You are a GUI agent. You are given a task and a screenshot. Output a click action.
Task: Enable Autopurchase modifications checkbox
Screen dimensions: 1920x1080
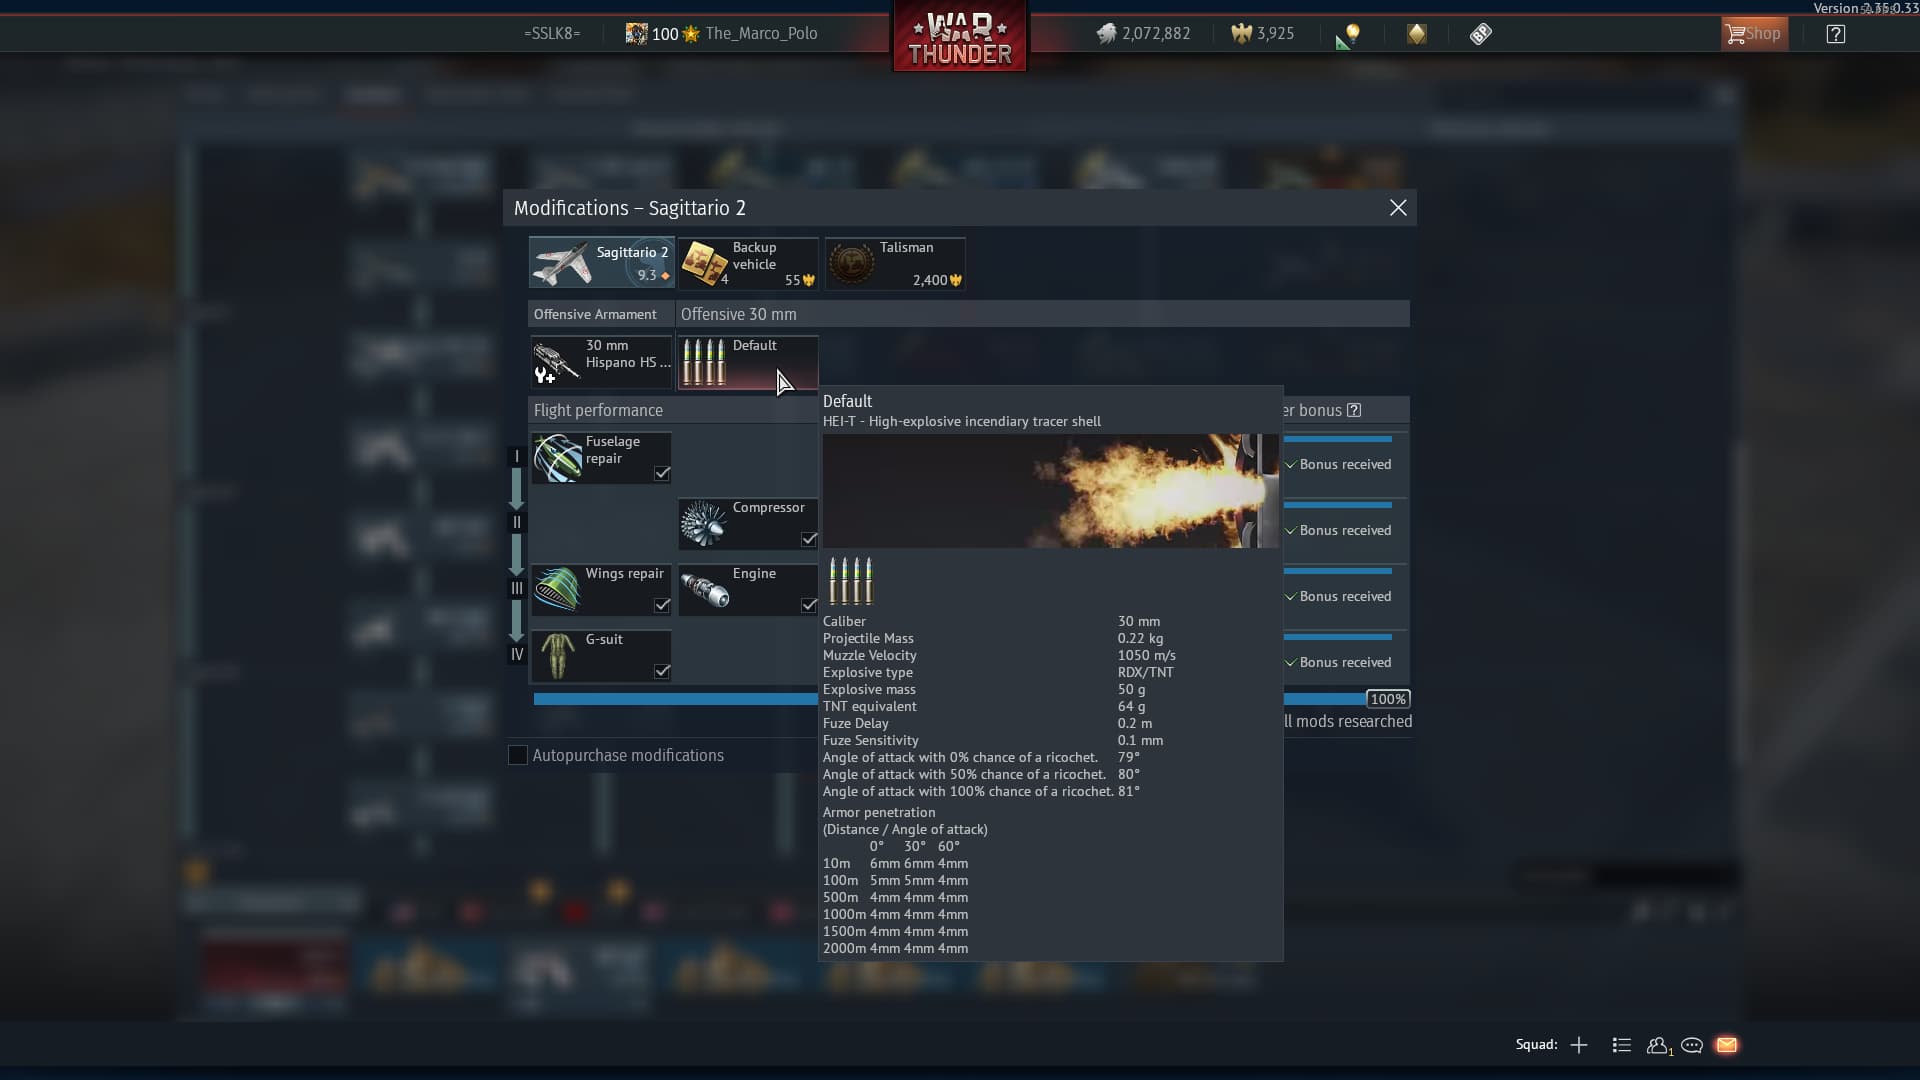tap(518, 755)
